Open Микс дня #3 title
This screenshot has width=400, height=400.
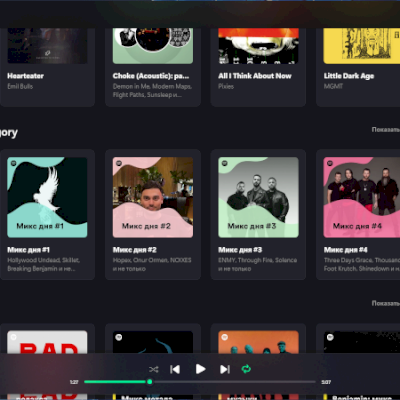pos(240,250)
